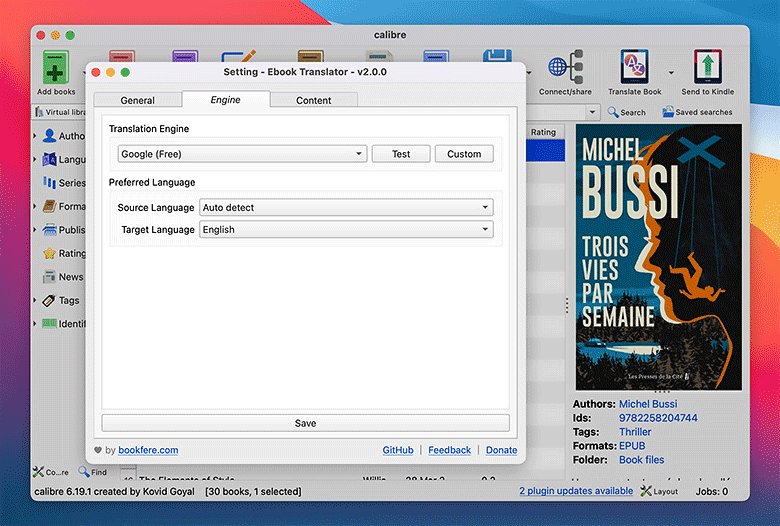Click the Custom engine button
Image resolution: width=780 pixels, height=526 pixels.
pos(464,154)
